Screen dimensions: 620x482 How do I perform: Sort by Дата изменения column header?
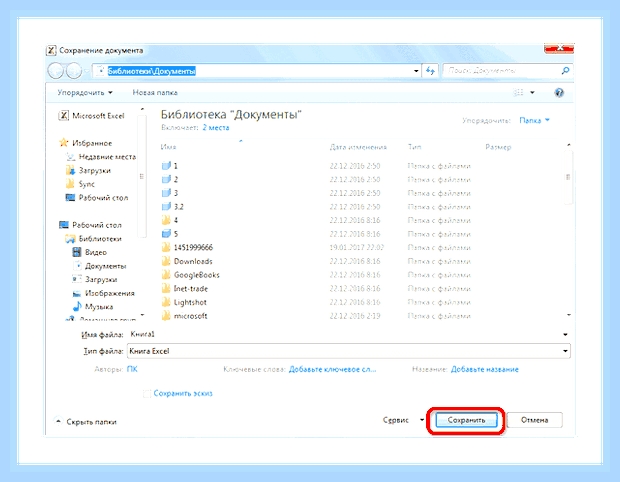[358, 147]
